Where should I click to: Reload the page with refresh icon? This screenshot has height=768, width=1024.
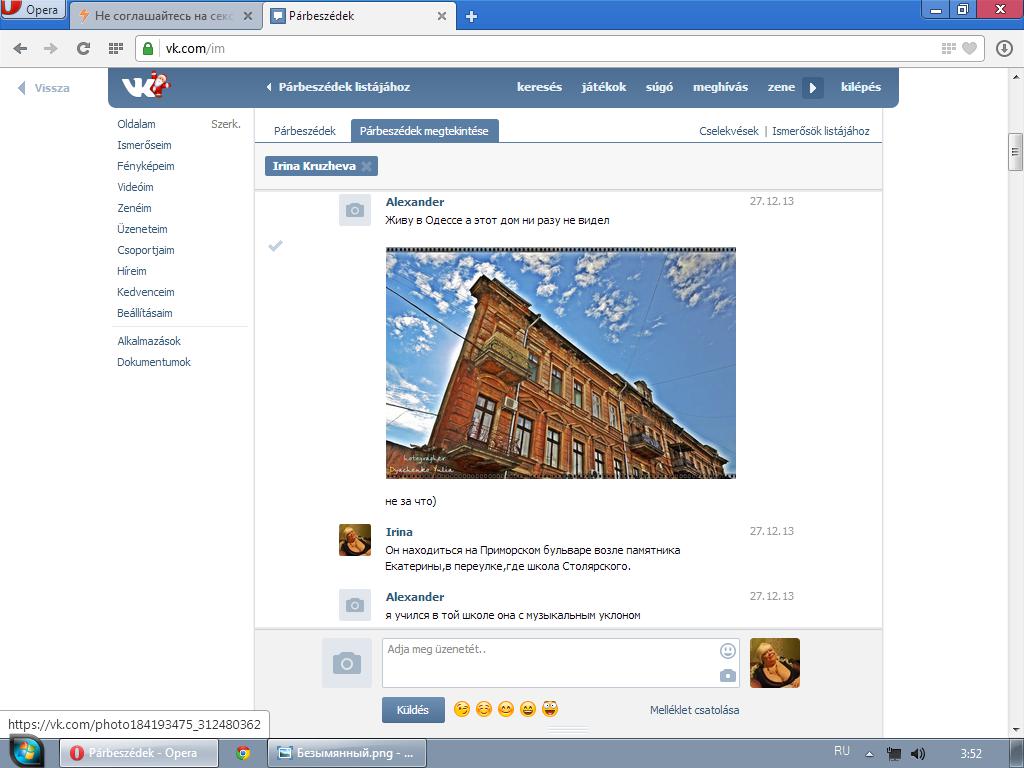click(83, 48)
